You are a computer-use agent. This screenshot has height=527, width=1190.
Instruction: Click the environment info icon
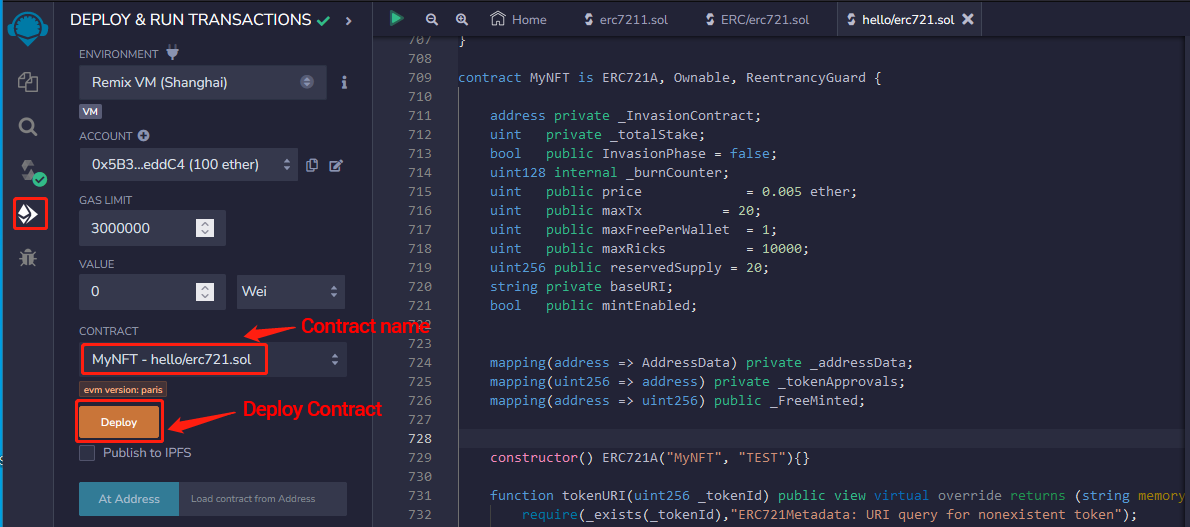344,81
